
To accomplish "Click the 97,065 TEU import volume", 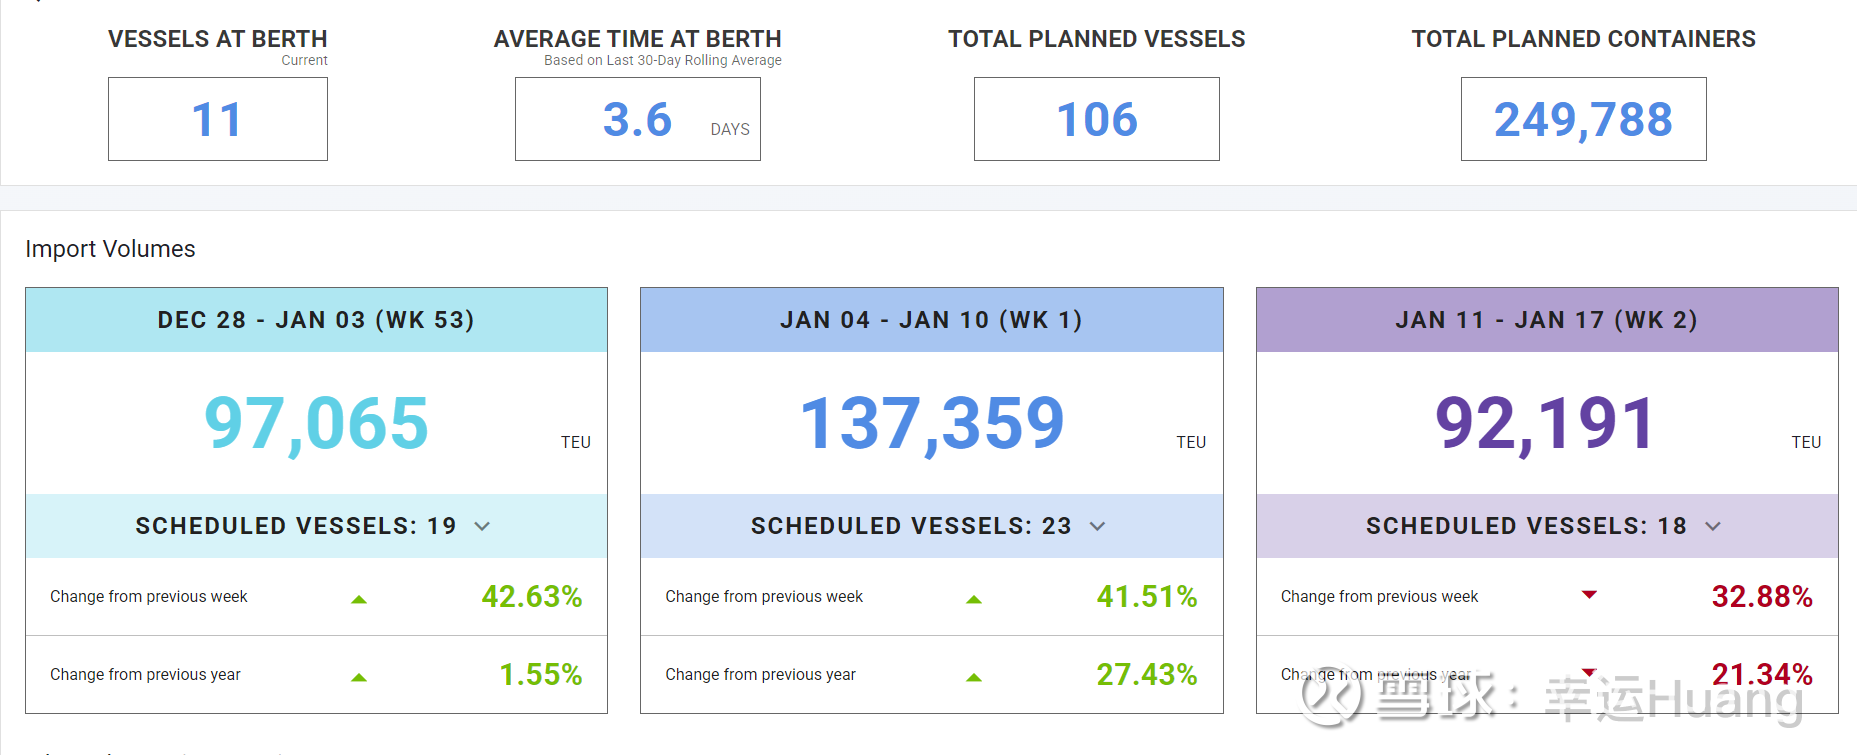I will (316, 423).
